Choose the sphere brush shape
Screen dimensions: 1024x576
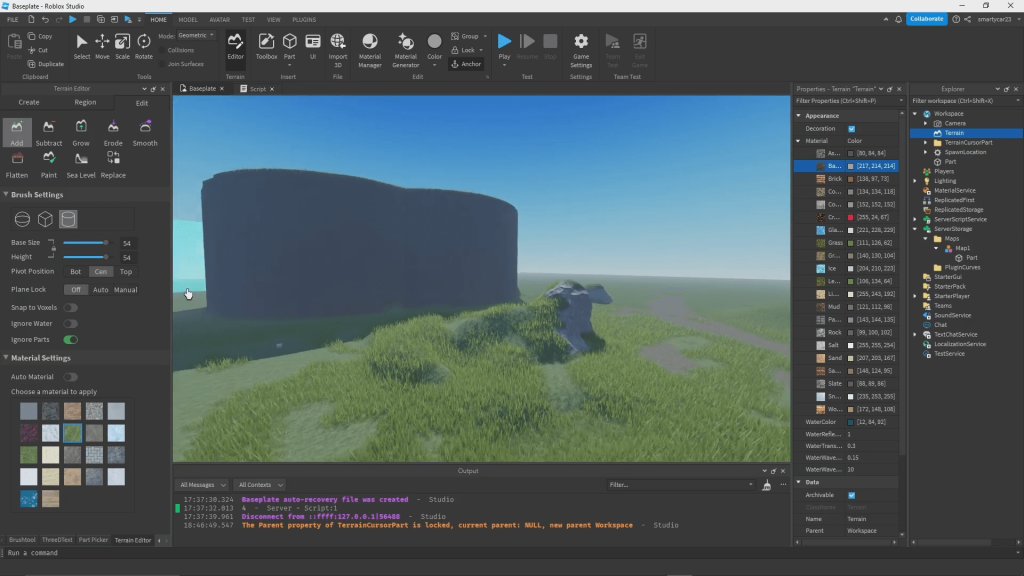pos(22,219)
